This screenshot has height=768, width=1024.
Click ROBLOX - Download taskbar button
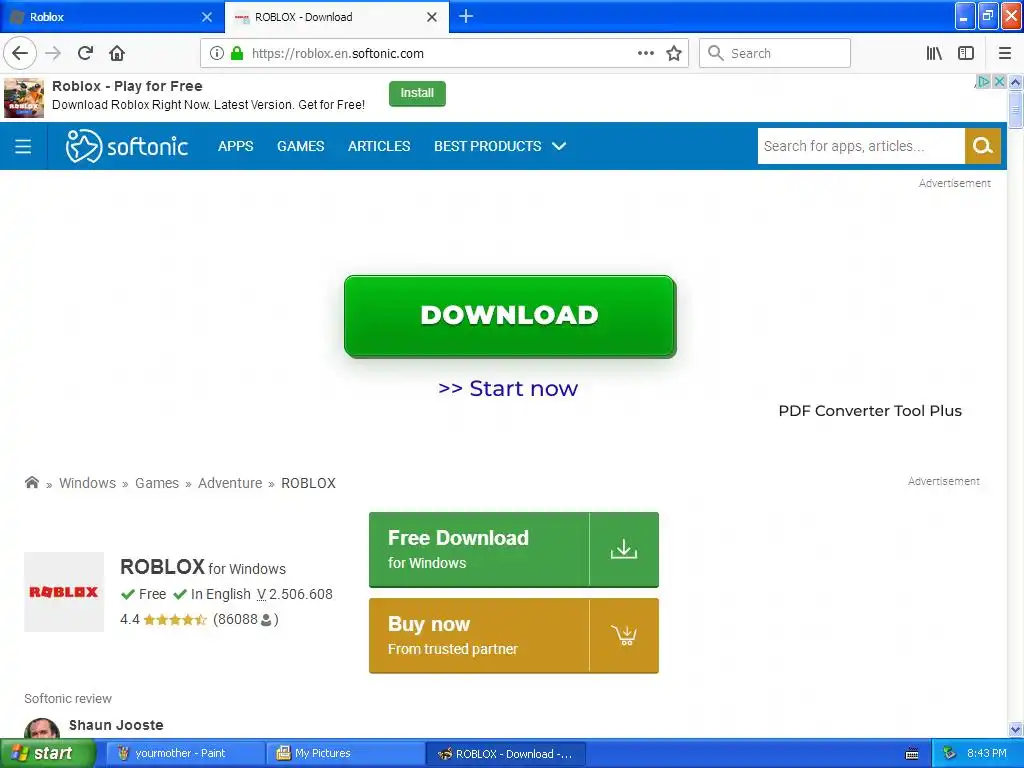tap(506, 754)
